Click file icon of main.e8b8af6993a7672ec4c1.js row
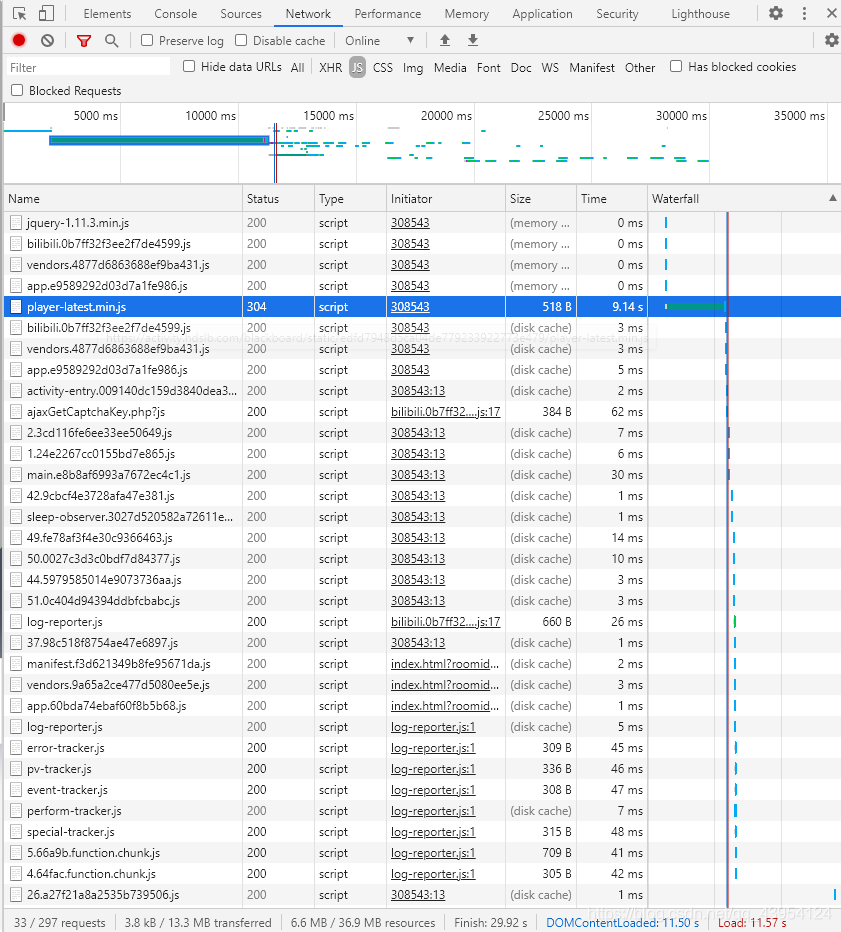Image resolution: width=841 pixels, height=932 pixels. pos(16,475)
